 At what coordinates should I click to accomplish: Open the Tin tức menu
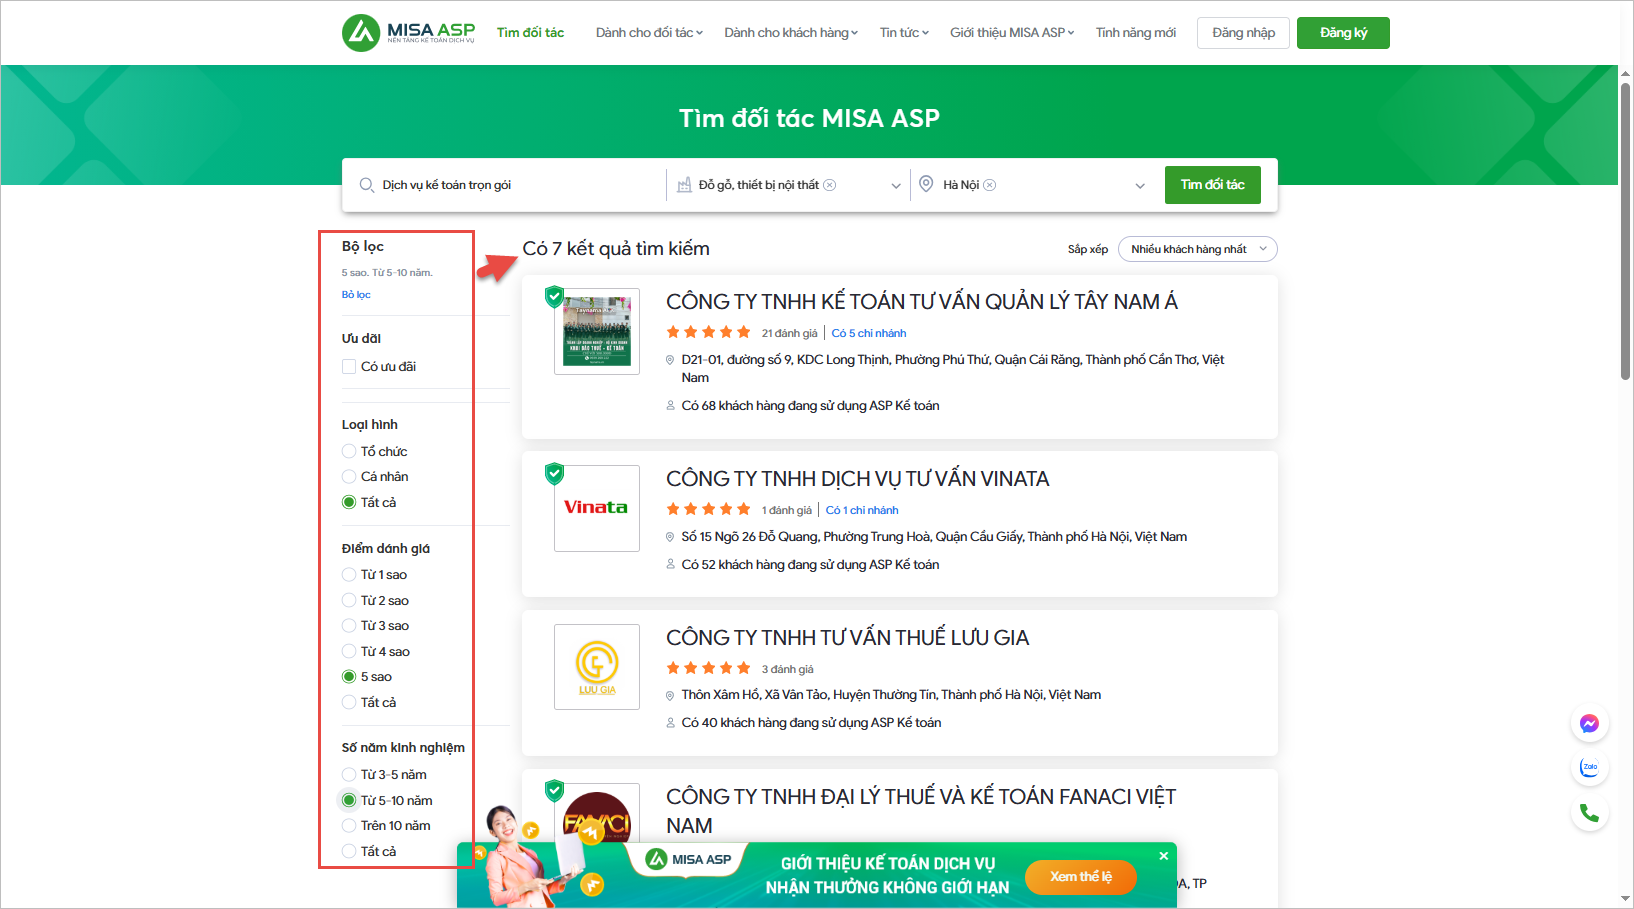[904, 33]
